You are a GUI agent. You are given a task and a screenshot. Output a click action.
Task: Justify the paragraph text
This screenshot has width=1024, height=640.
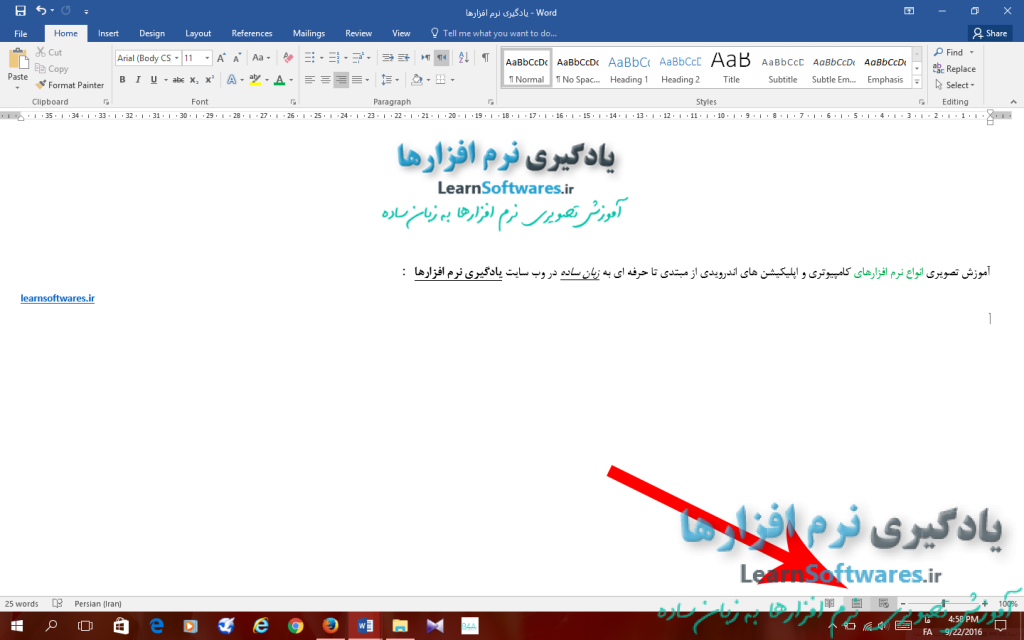[x=357, y=80]
